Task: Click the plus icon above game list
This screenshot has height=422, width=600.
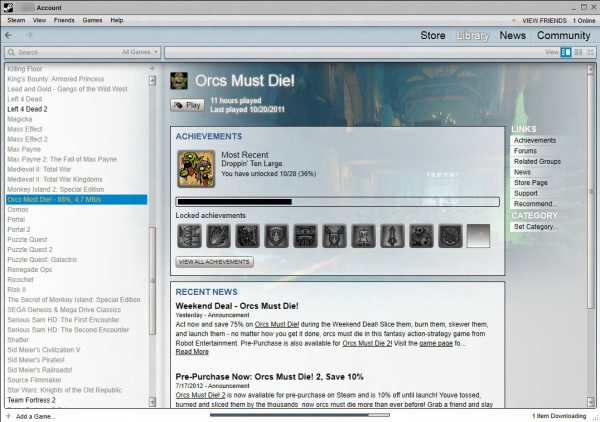Action: pyautogui.click(x=152, y=68)
